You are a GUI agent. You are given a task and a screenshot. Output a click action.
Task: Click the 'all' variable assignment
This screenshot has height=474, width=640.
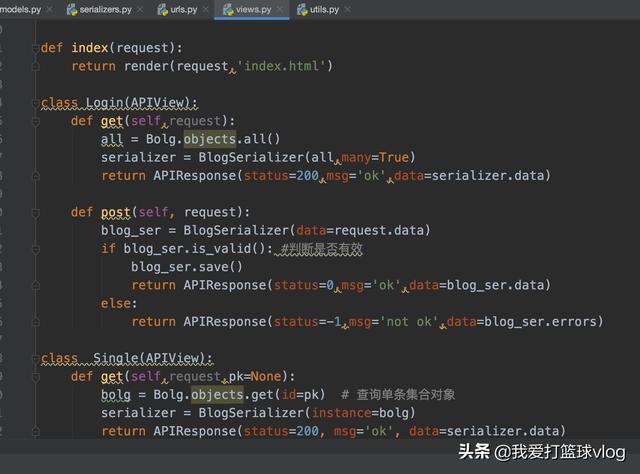112,139
